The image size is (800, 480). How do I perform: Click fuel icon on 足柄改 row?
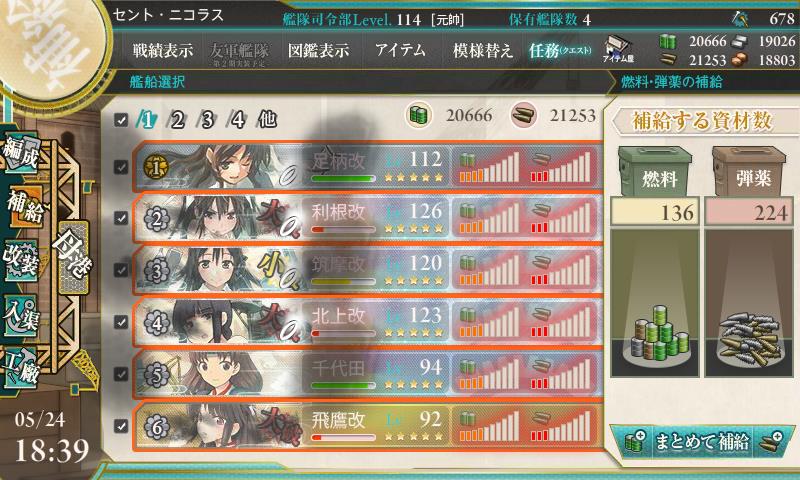click(x=467, y=161)
